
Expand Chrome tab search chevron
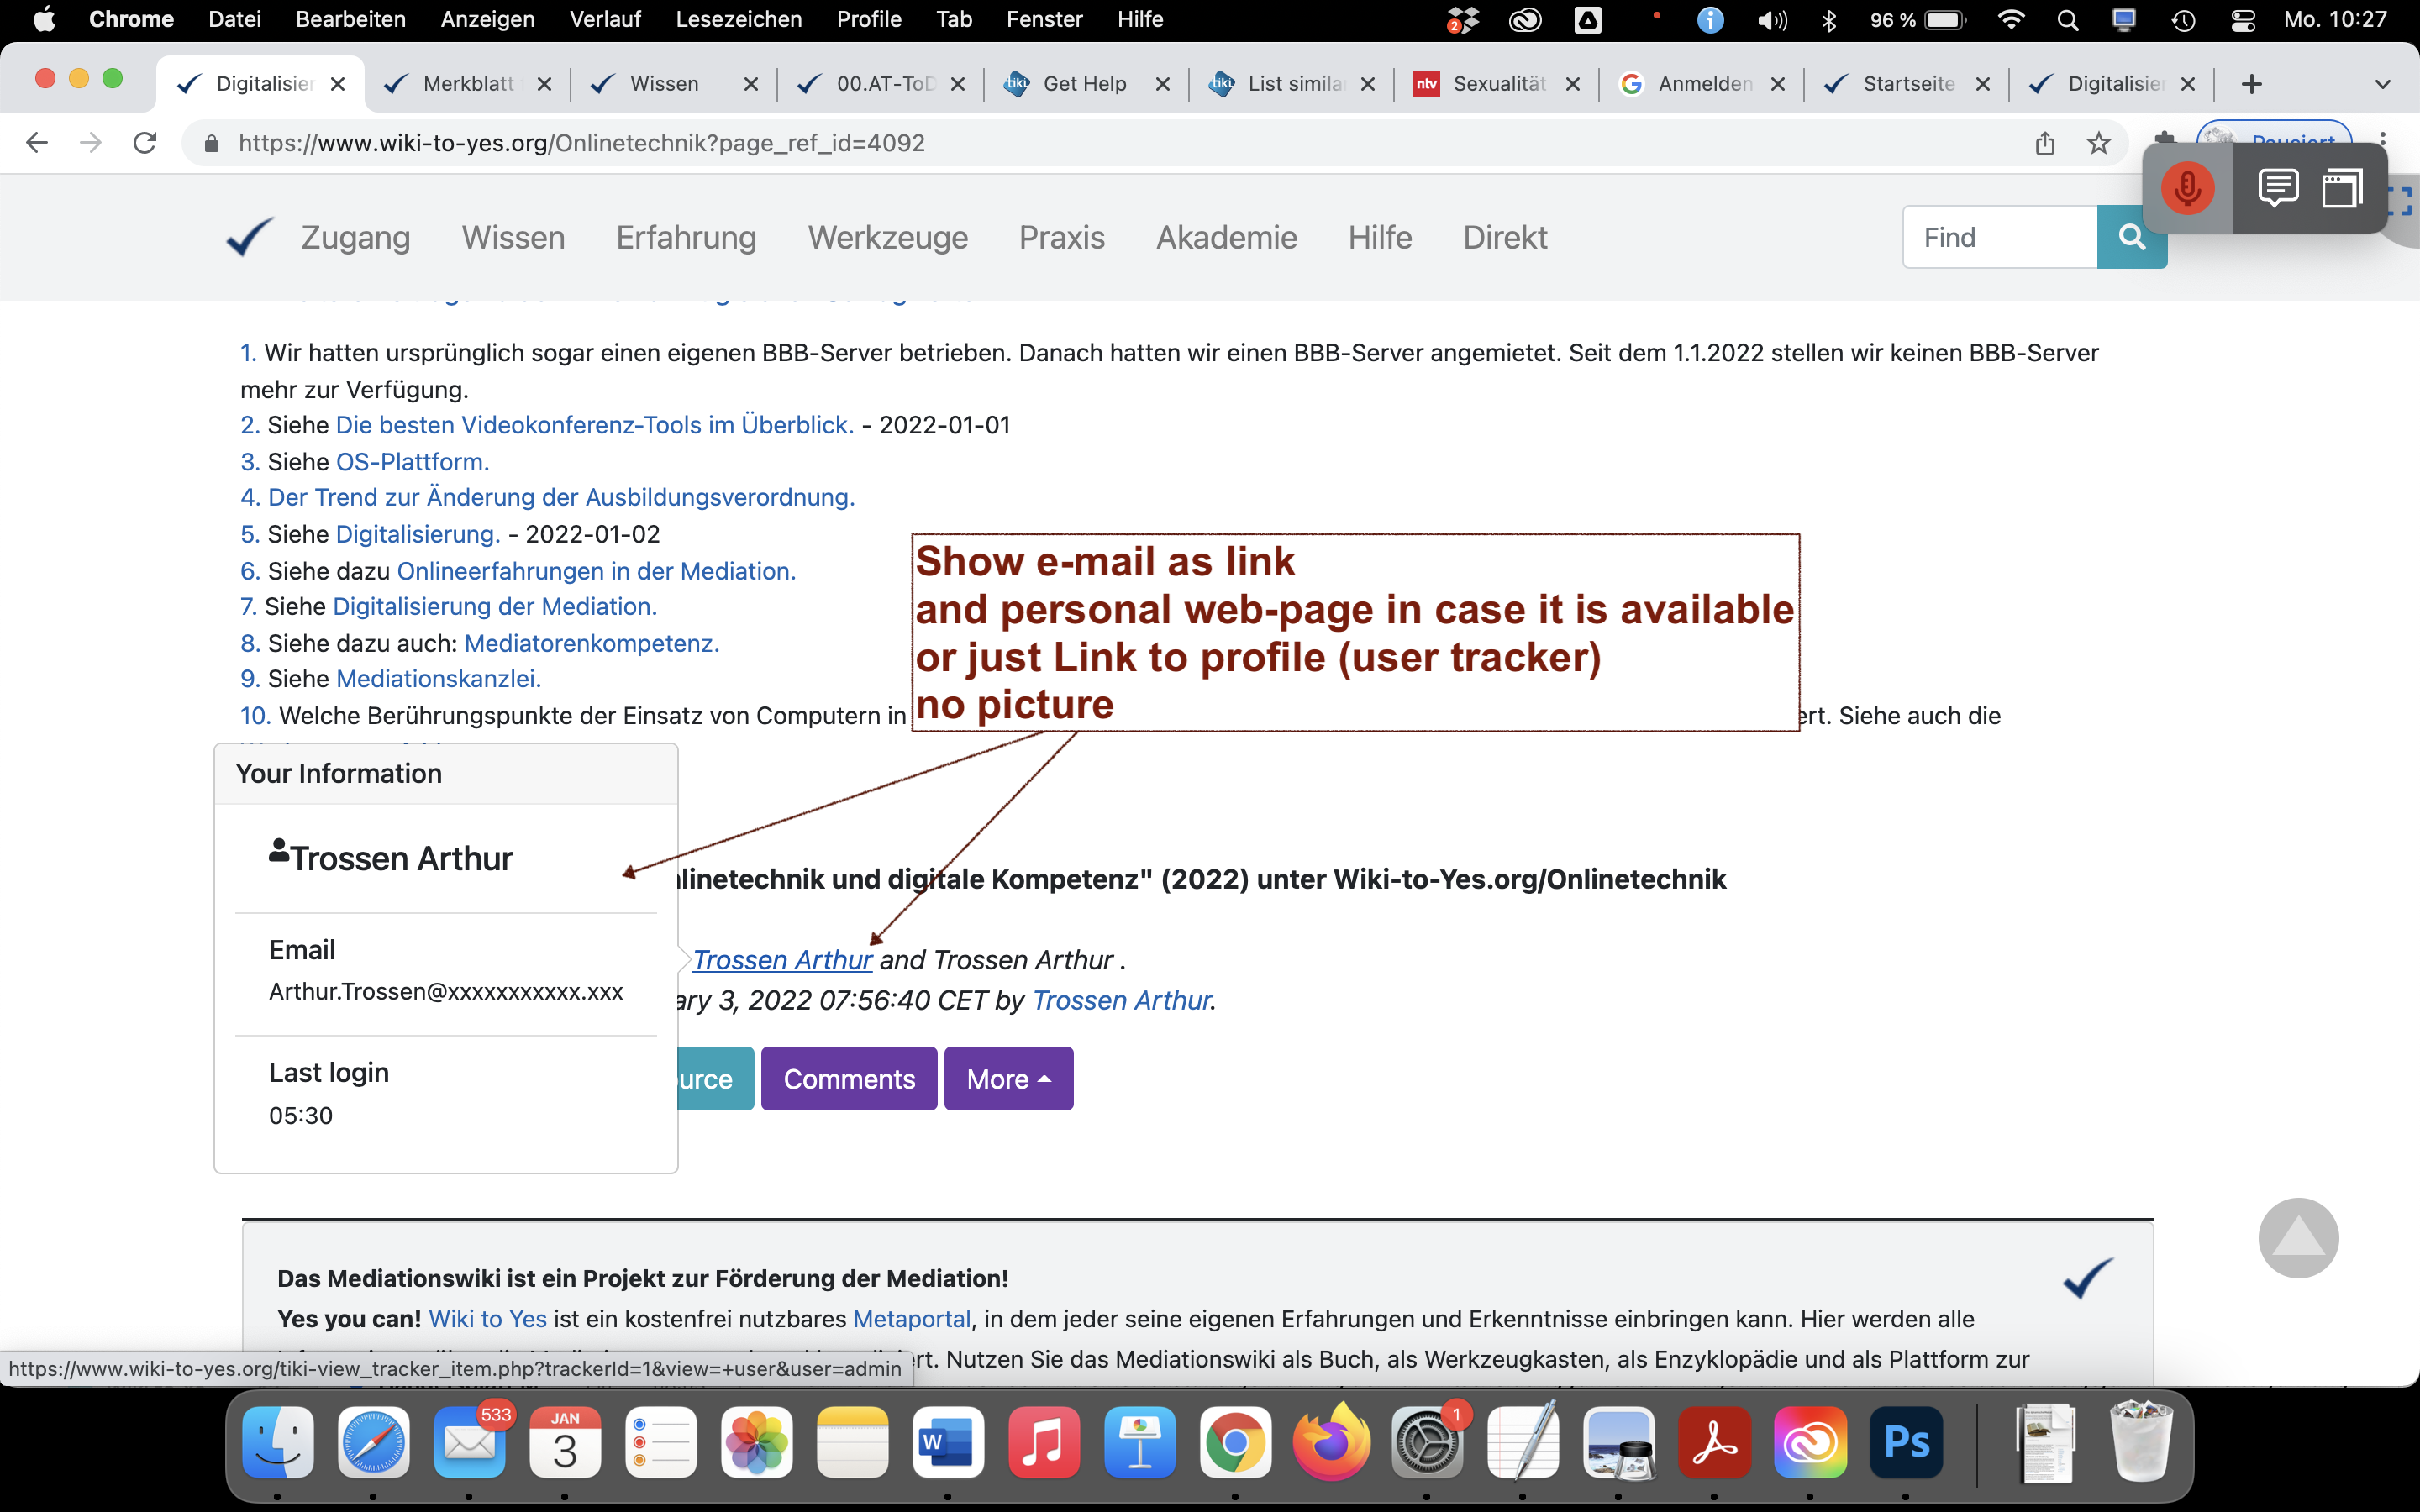pos(2382,84)
